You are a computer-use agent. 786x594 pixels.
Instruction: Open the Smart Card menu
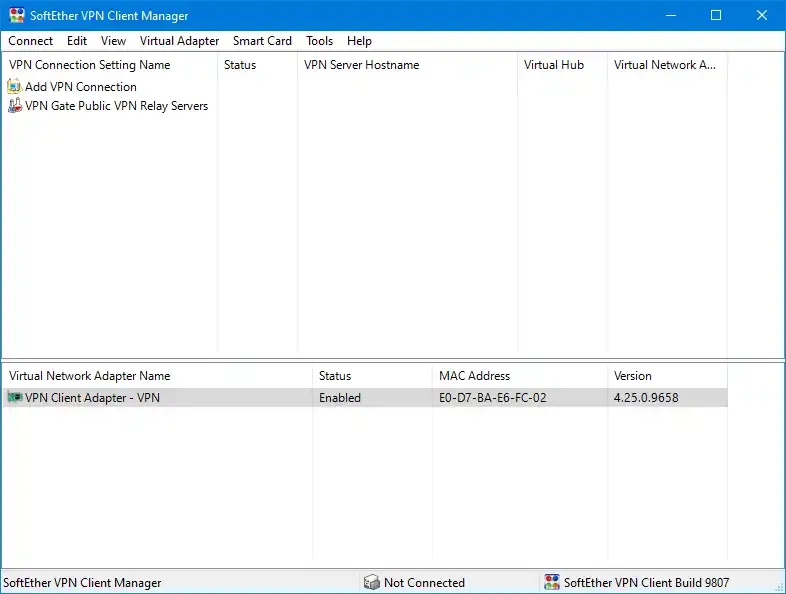[262, 41]
